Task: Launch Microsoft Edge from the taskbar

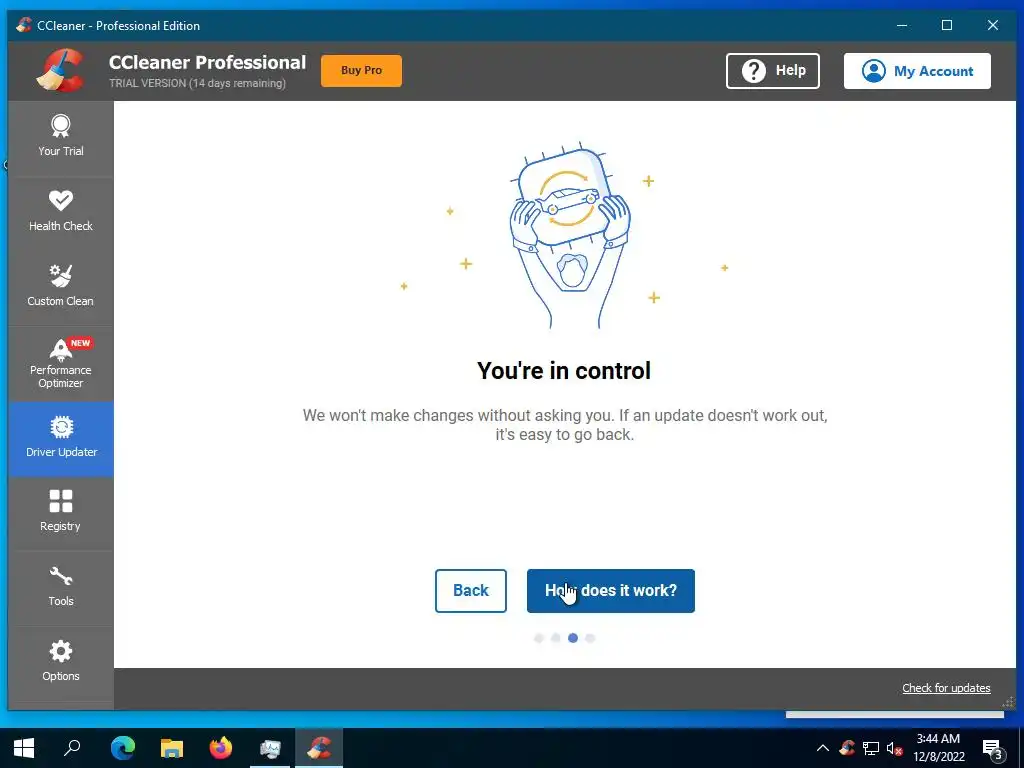Action: coord(123,748)
